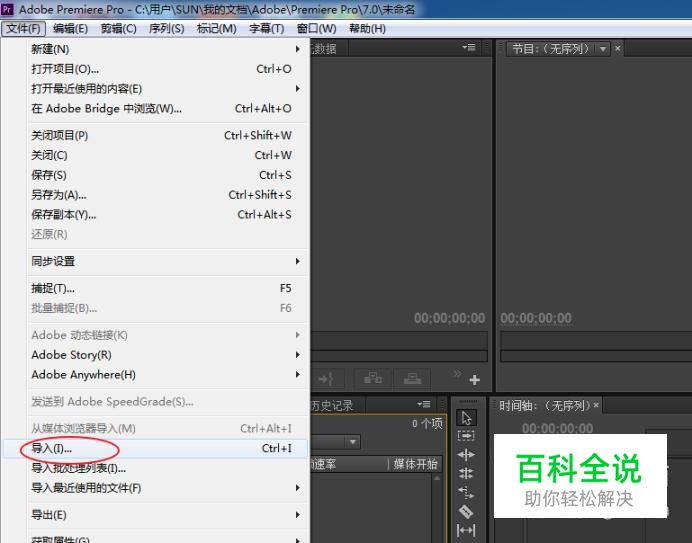Image resolution: width=692 pixels, height=543 pixels.
Task: Select the Selection arrow tool
Action: [x=466, y=417]
